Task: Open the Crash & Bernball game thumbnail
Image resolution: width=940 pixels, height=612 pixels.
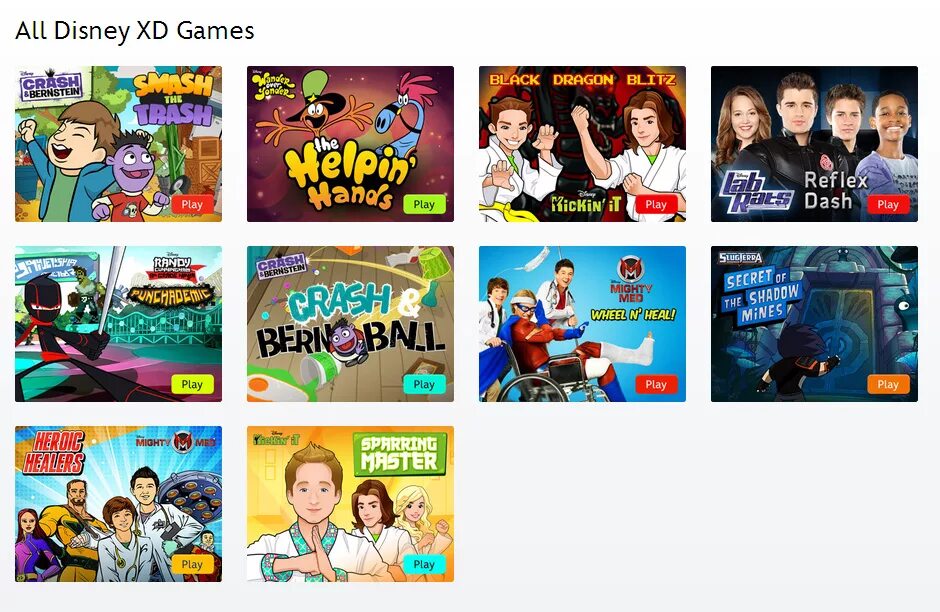Action: click(x=350, y=324)
